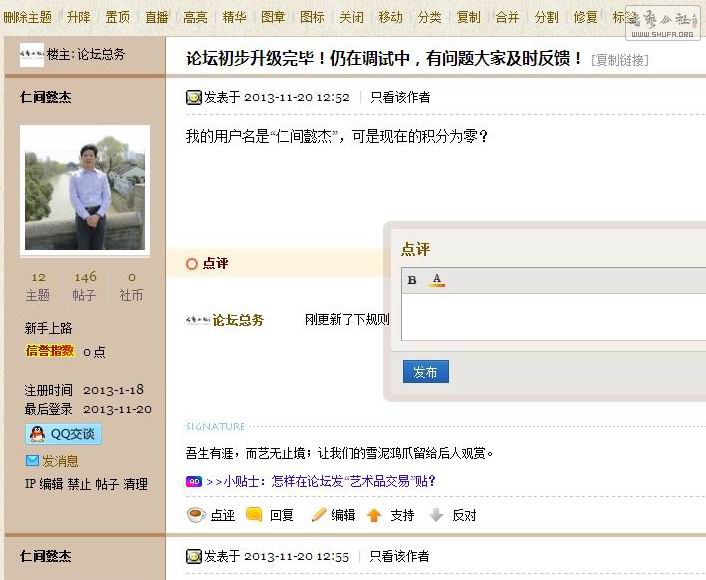Click the 编辑 pencil icon
706x580 pixels.
click(x=319, y=515)
